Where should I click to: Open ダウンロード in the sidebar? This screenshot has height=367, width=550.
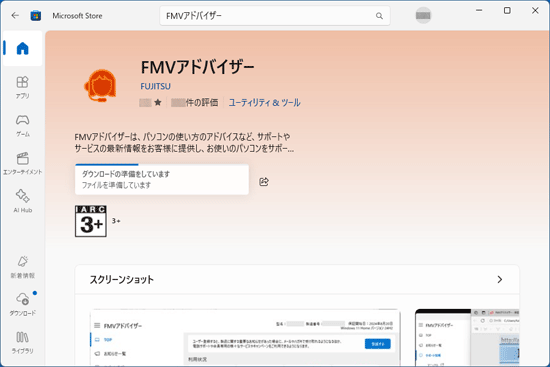pyautogui.click(x=22, y=305)
